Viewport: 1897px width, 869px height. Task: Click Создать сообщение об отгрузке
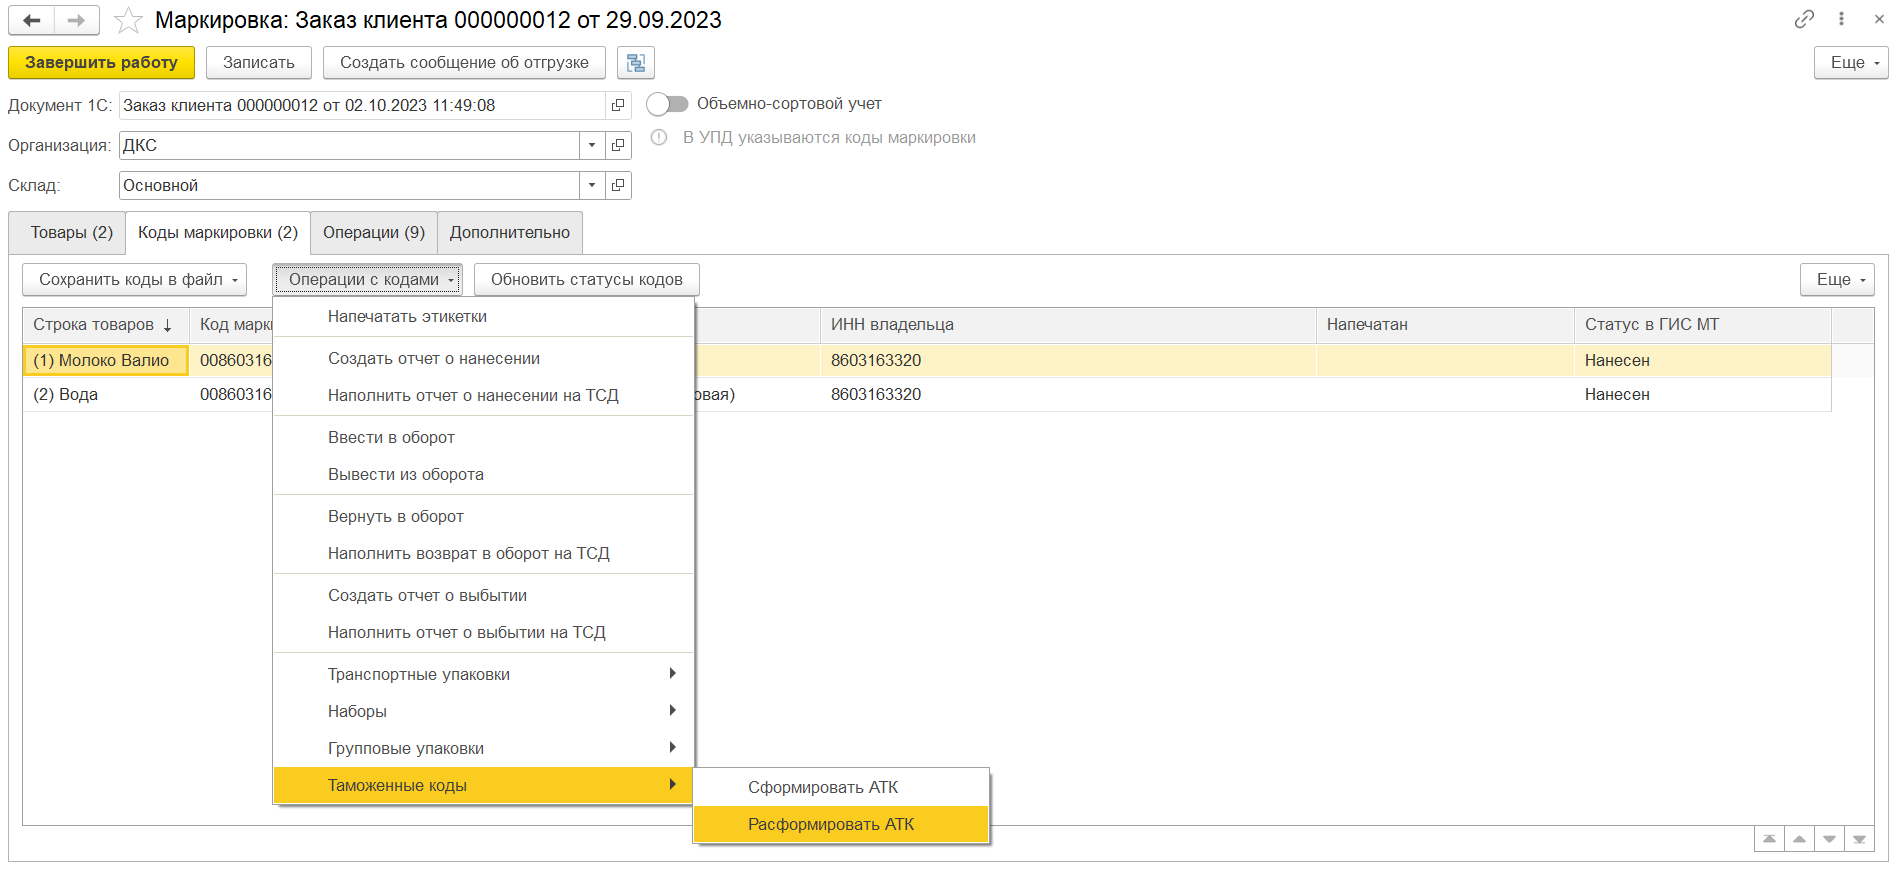click(x=465, y=63)
